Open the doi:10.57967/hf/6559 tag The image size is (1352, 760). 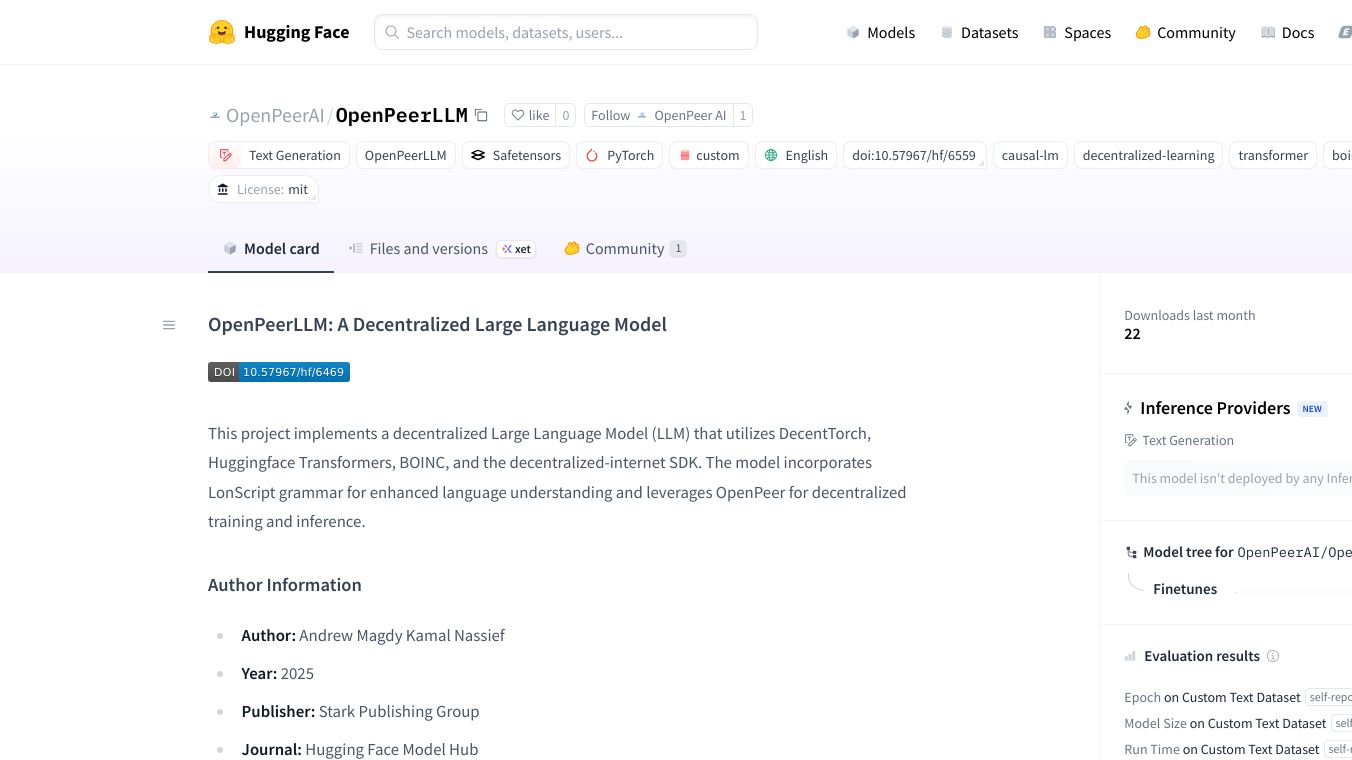pos(914,155)
